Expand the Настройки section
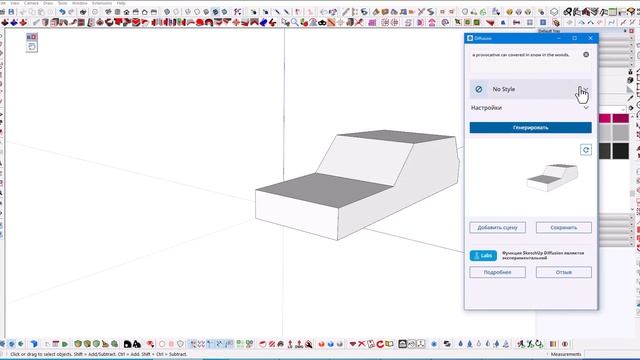This screenshot has height=360, width=640. click(531, 108)
